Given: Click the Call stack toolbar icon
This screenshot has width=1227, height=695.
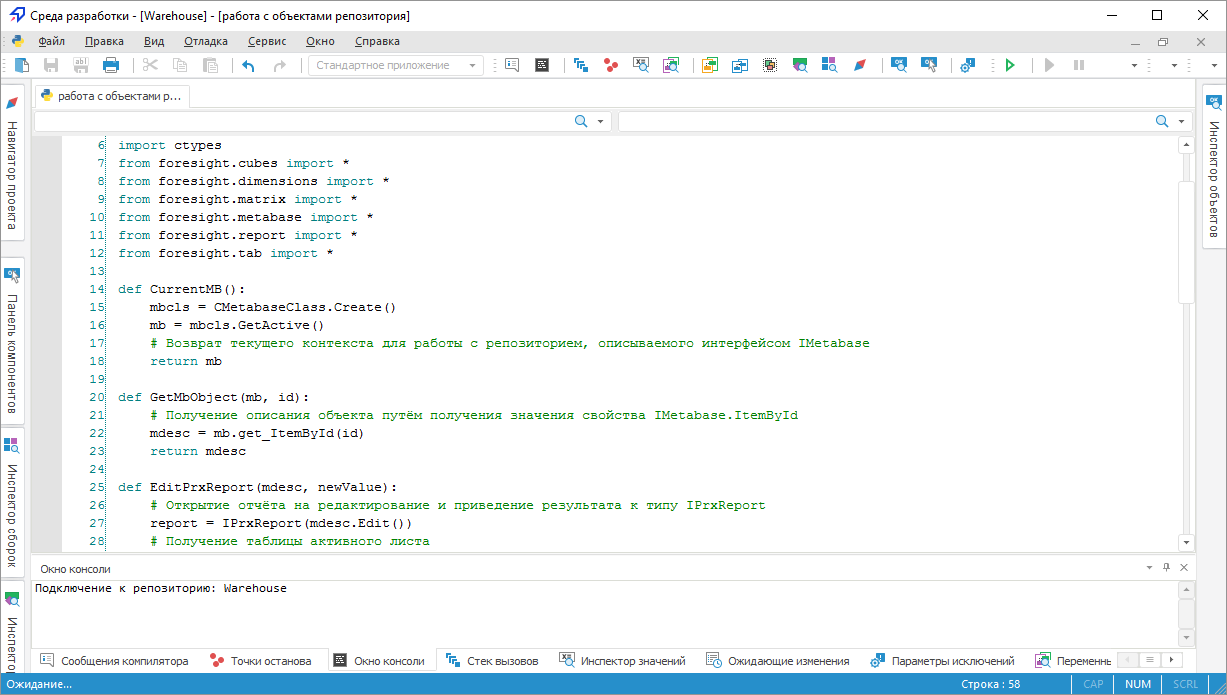Looking at the screenshot, I should (580, 65).
